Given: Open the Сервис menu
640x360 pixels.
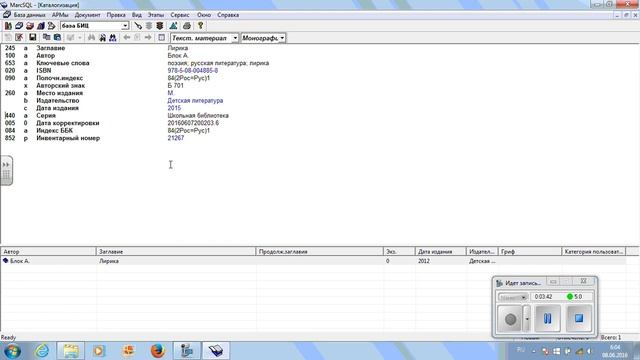Looking at the screenshot, I should tap(180, 15).
